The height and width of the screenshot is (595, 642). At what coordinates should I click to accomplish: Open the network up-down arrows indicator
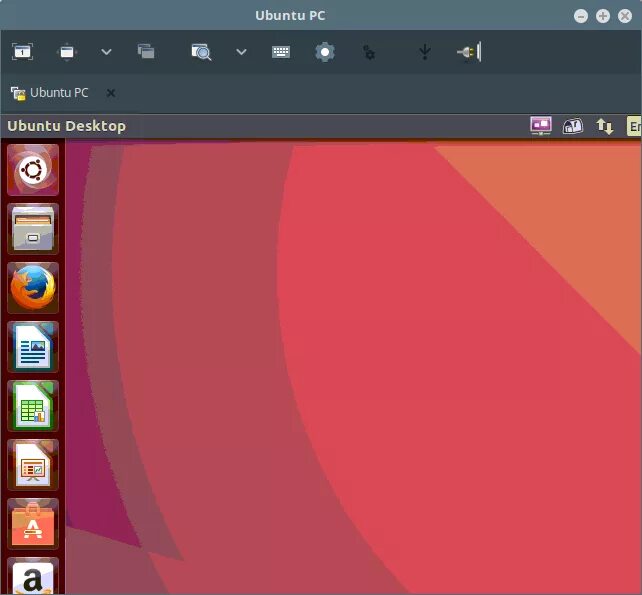pos(604,126)
